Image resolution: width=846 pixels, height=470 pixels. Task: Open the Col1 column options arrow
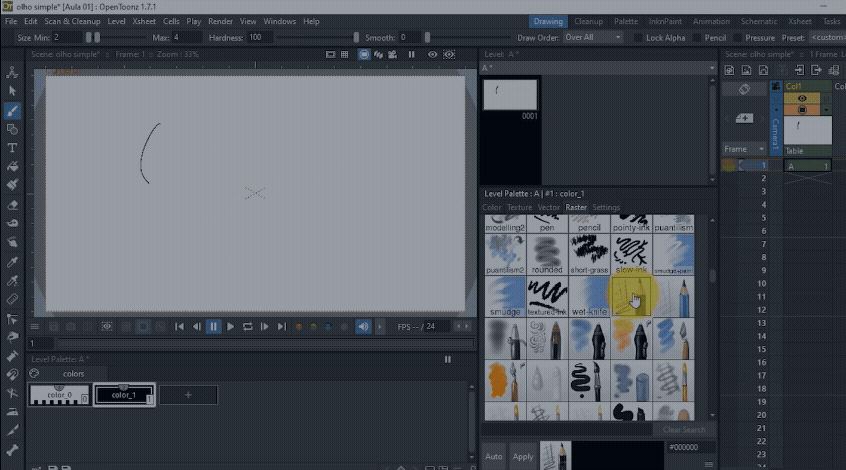825,110
